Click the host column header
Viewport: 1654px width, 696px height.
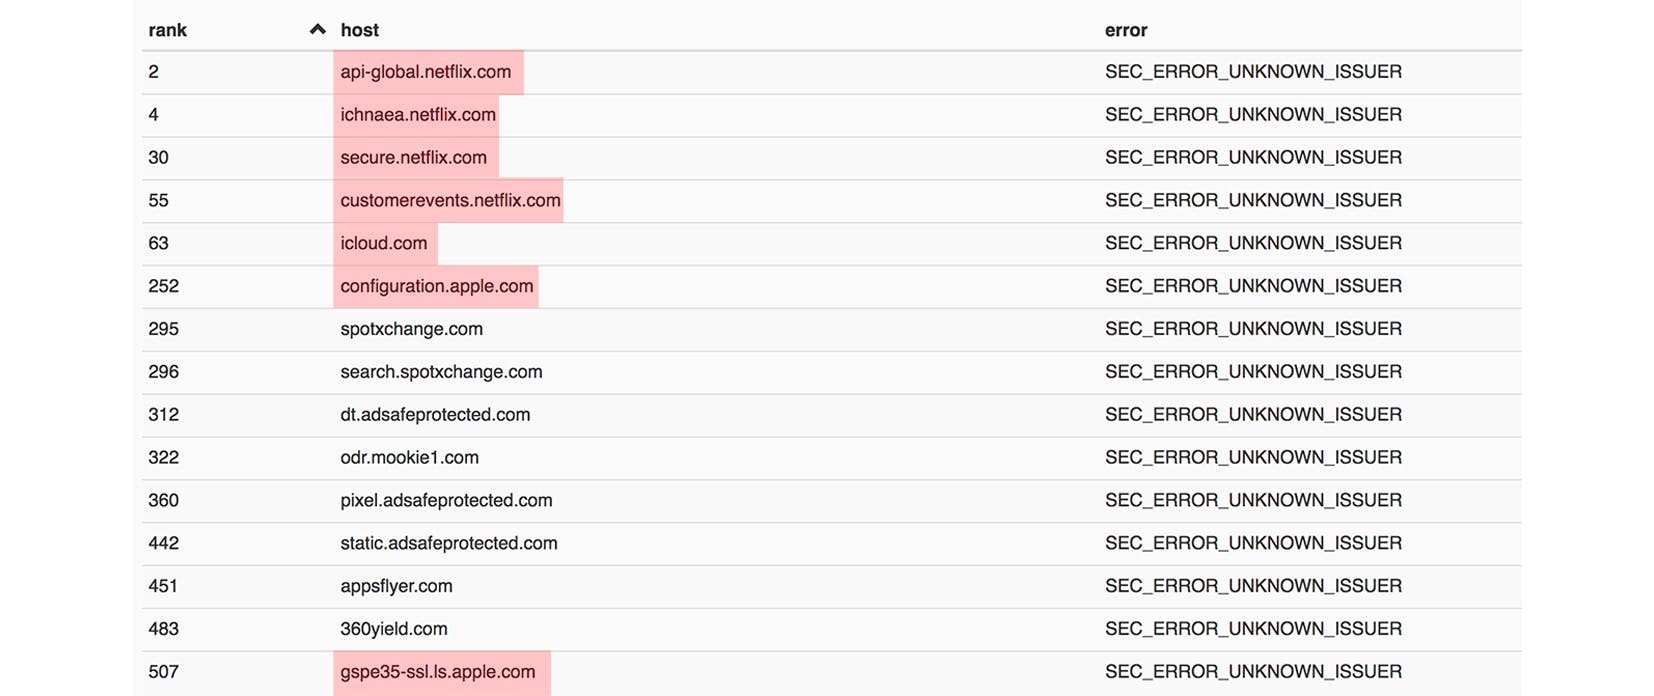coord(359,30)
